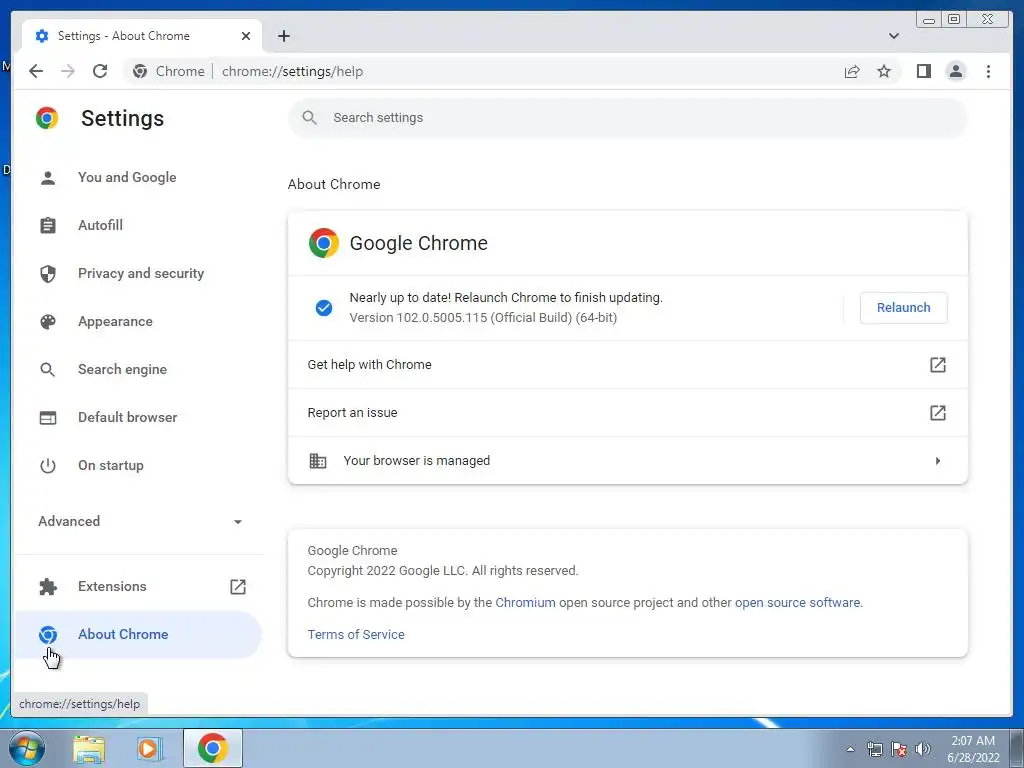
Task: Open Report an issue
Action: [628, 413]
